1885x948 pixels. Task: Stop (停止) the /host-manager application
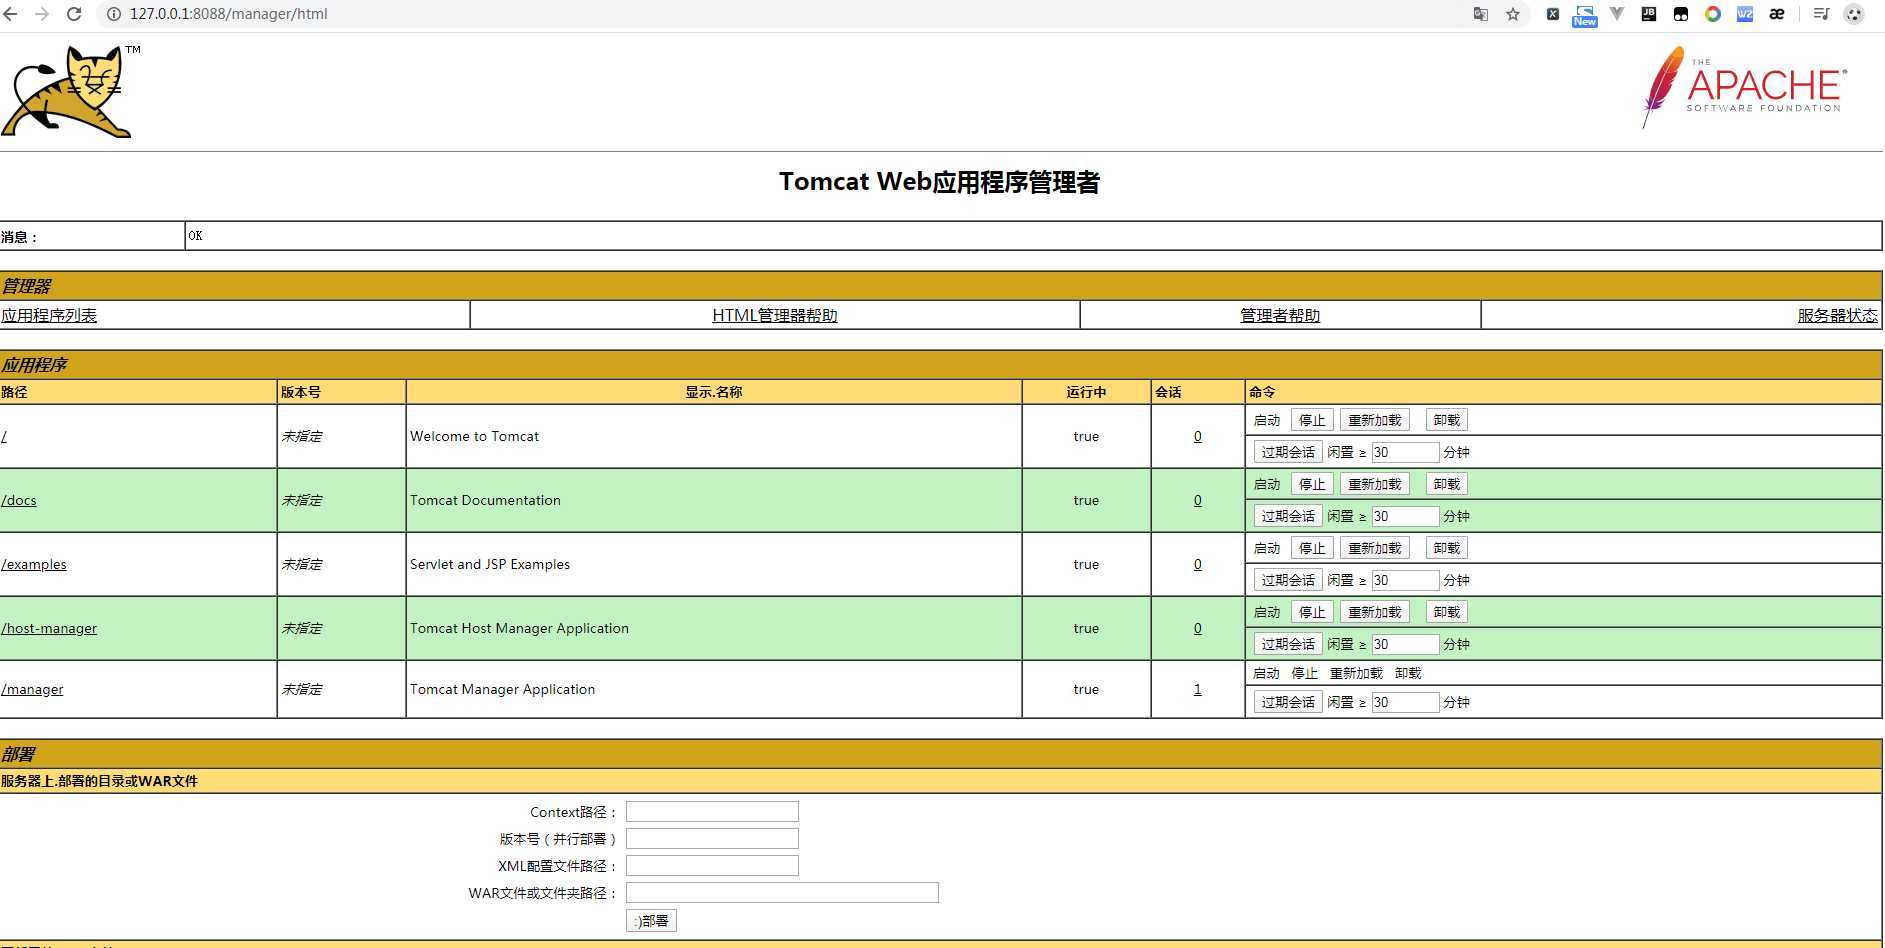pyautogui.click(x=1312, y=612)
